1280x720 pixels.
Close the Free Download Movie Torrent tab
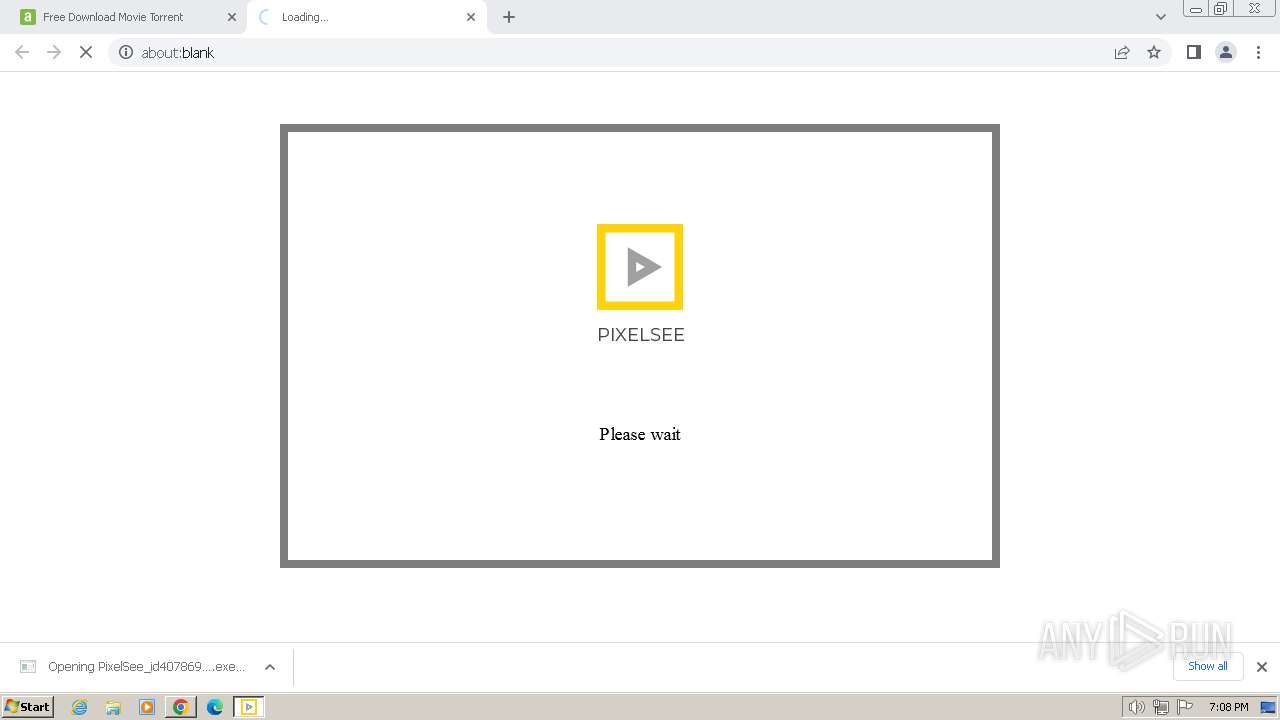[232, 17]
